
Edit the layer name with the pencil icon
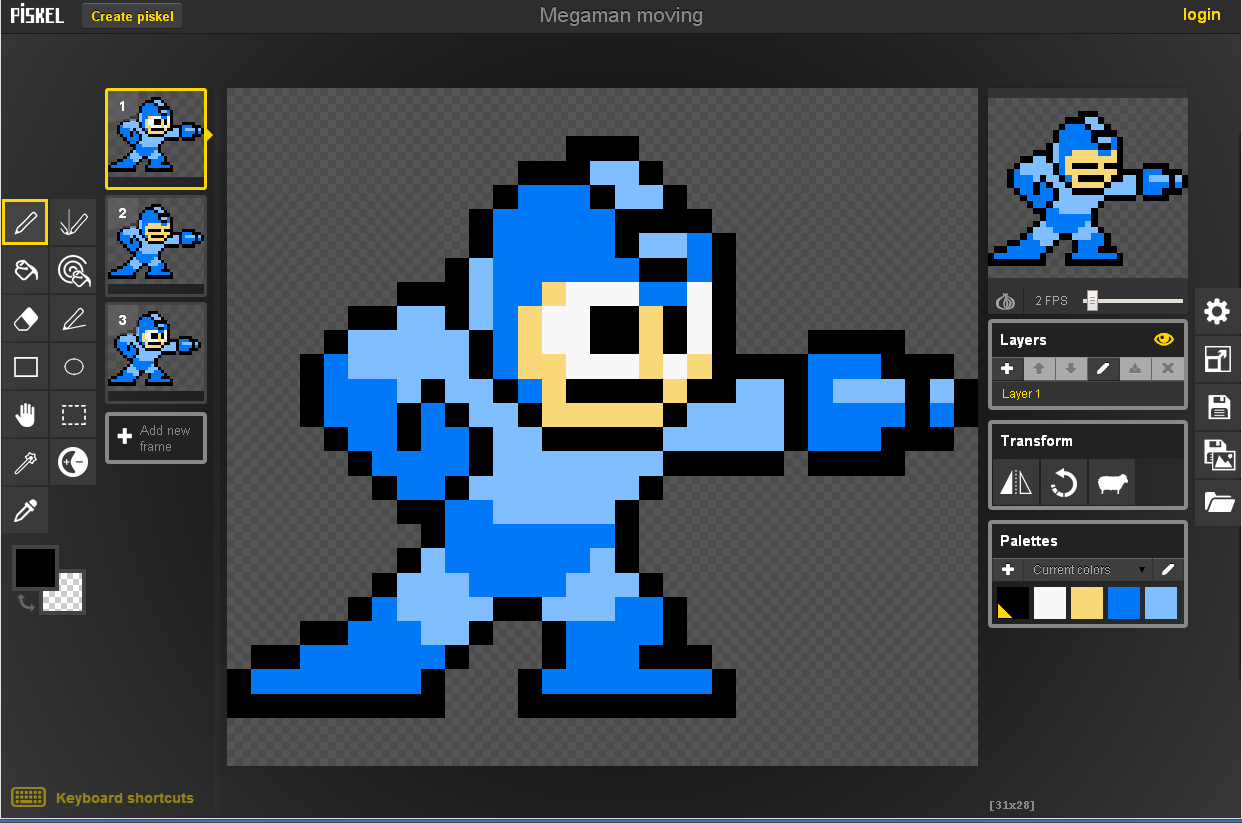(1103, 369)
